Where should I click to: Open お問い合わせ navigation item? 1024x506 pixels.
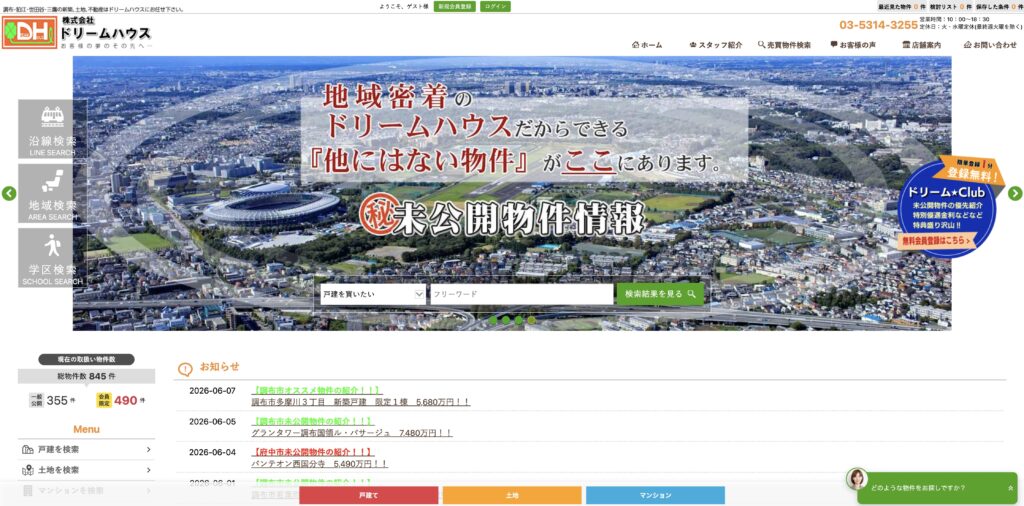[x=990, y=45]
